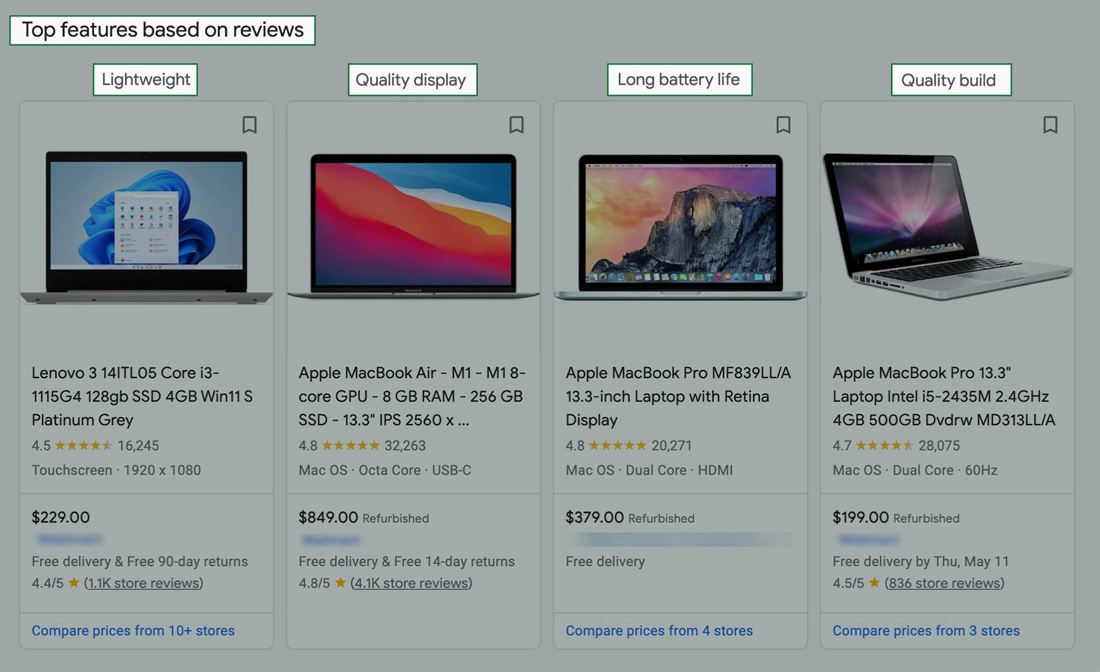Save the MacBook Air M1 with bookmark icon
Viewport: 1100px width, 672px height.
(516, 125)
